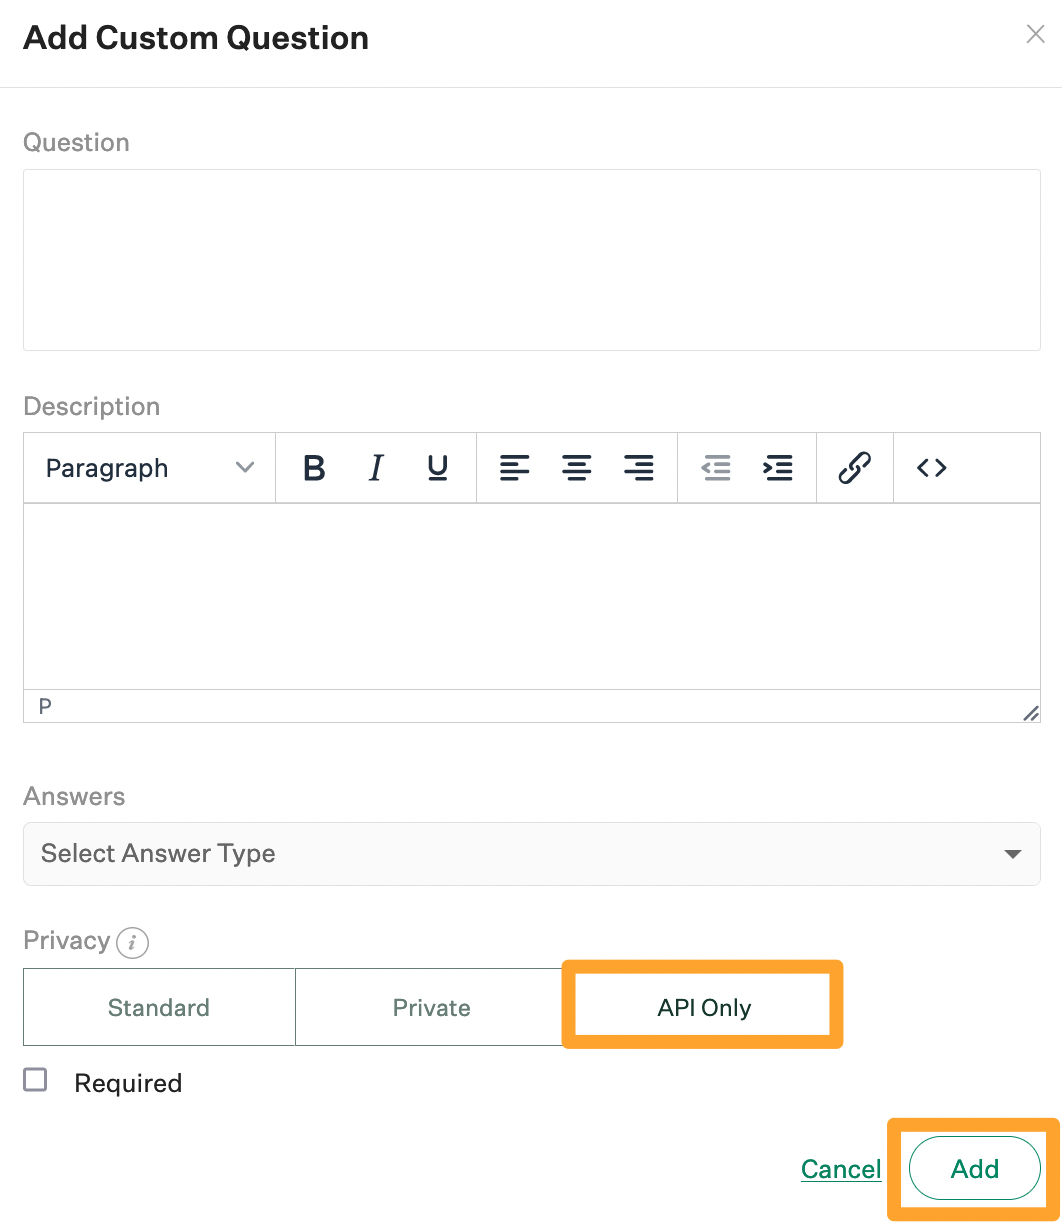The height and width of the screenshot is (1228, 1062).
Task: Click the Cancel link
Action: pos(841,1169)
